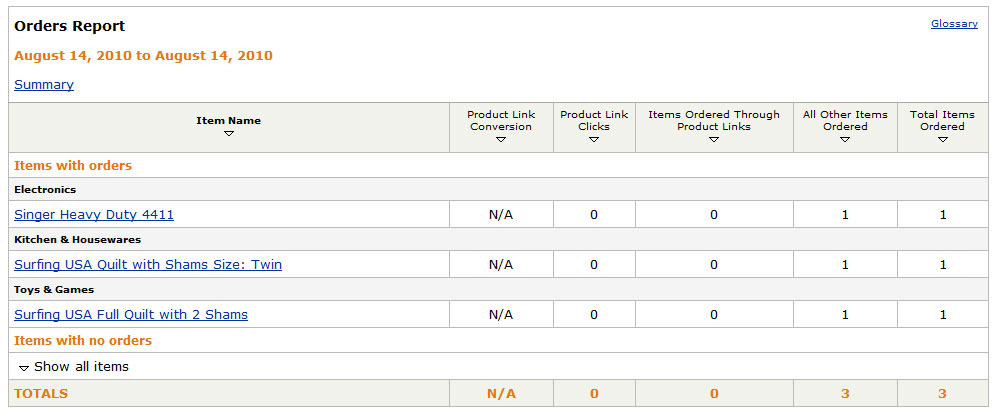Click the Orders Report title
Viewport: 1003px width, 416px height.
[70, 26]
